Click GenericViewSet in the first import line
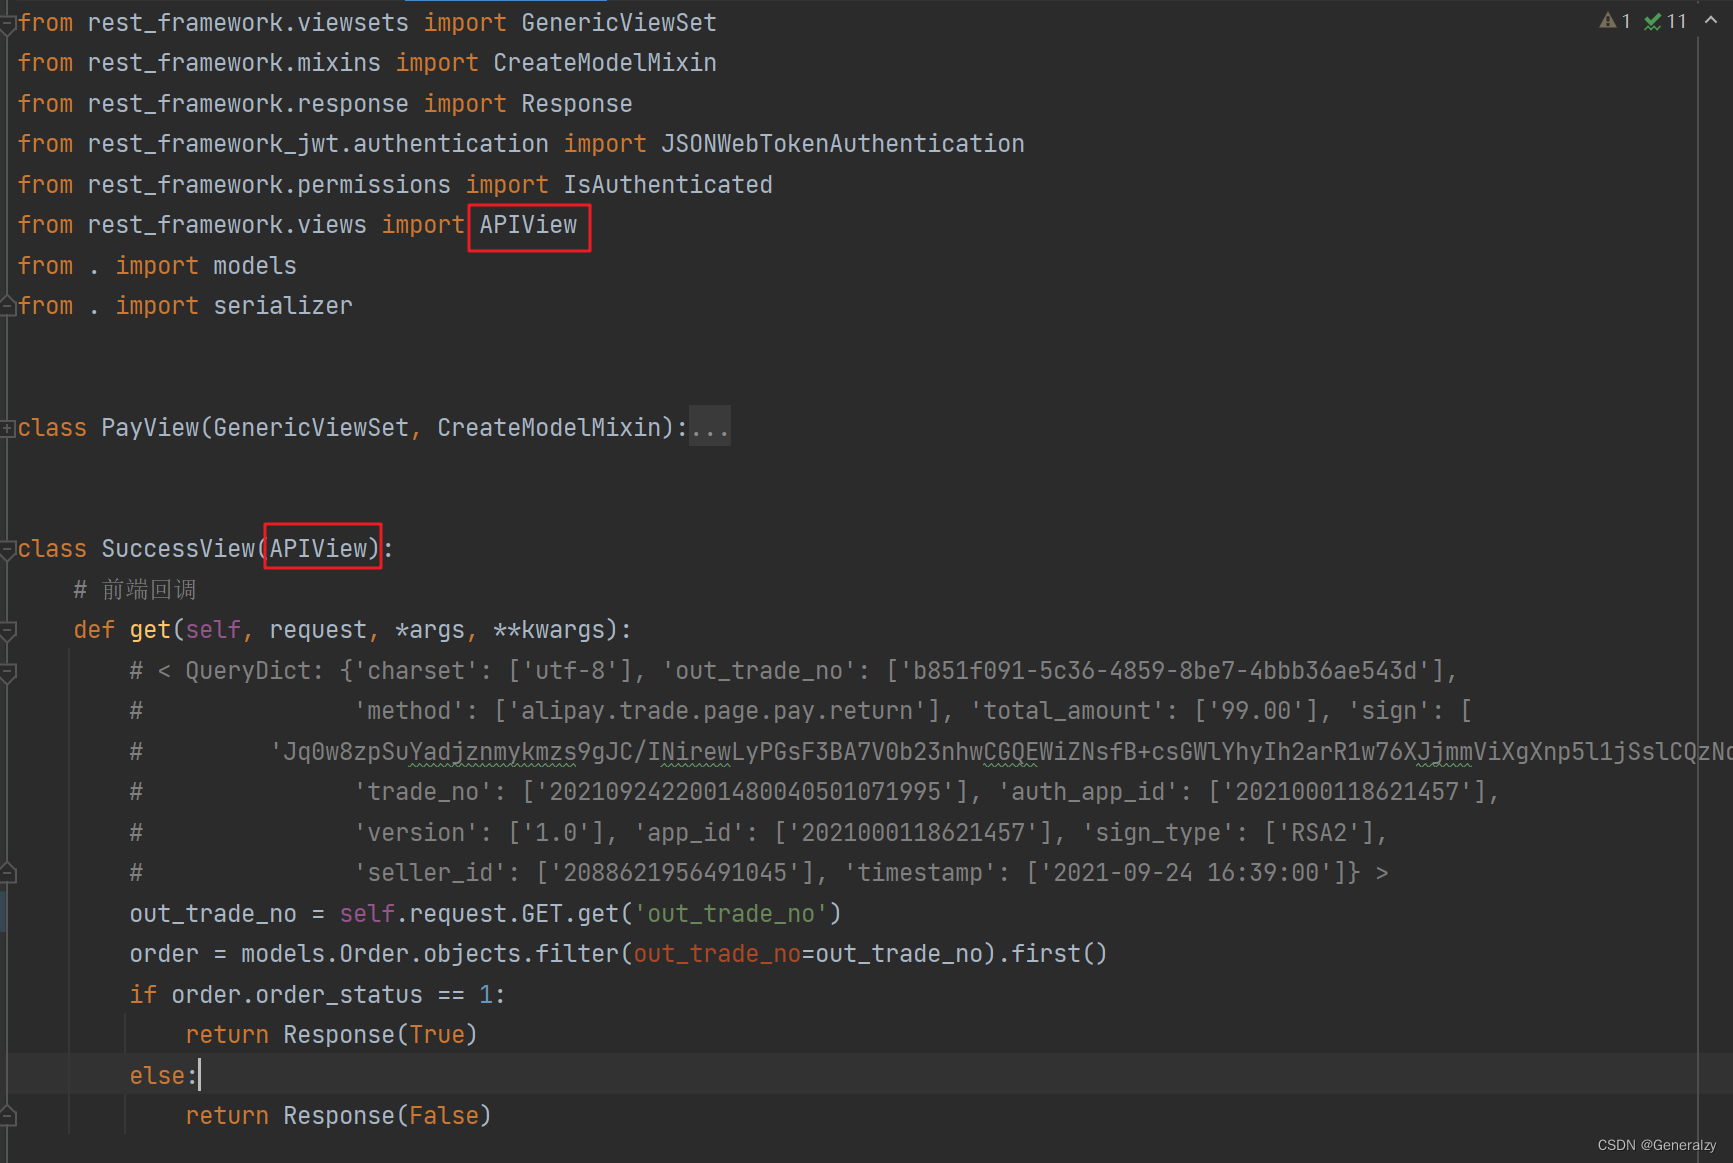Screen dimensions: 1733x1163 click(619, 22)
